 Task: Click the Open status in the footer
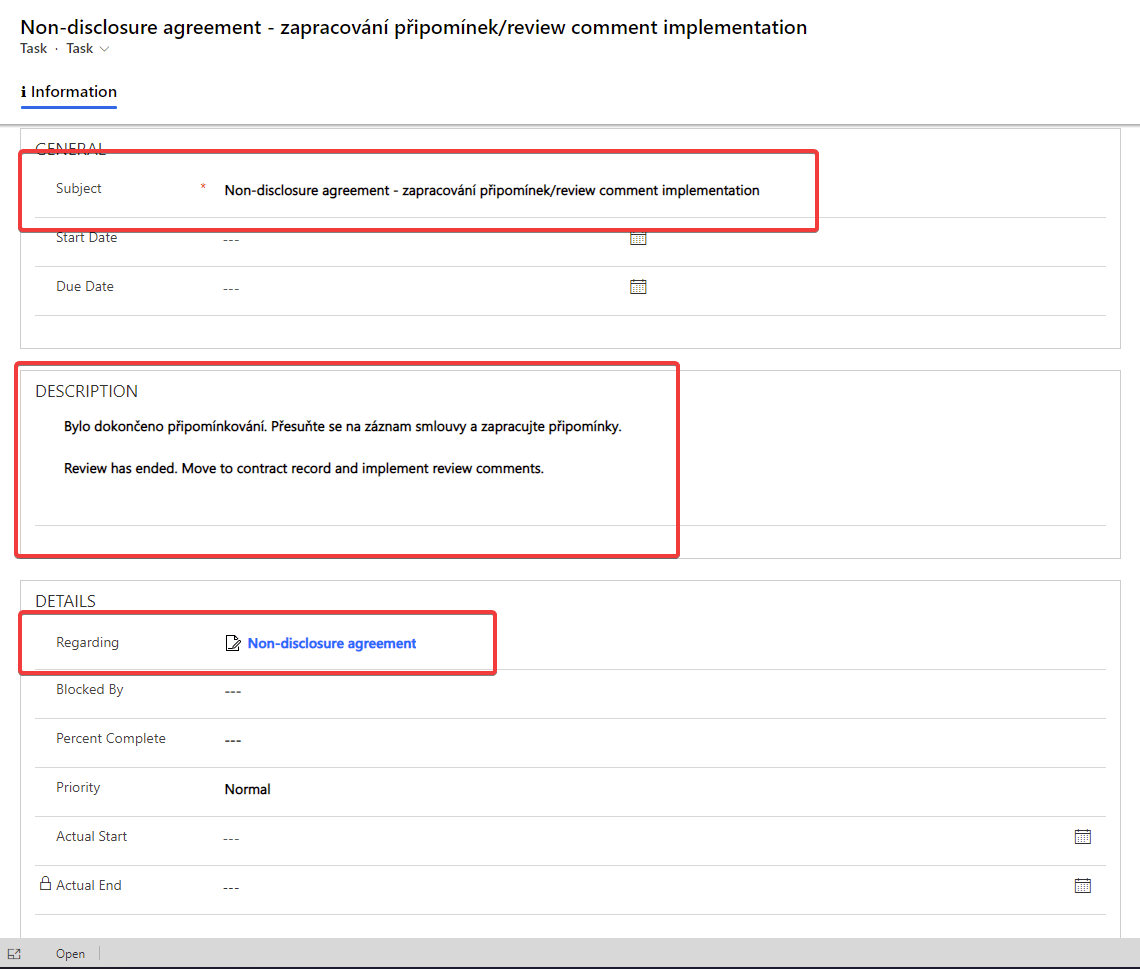tap(71, 954)
